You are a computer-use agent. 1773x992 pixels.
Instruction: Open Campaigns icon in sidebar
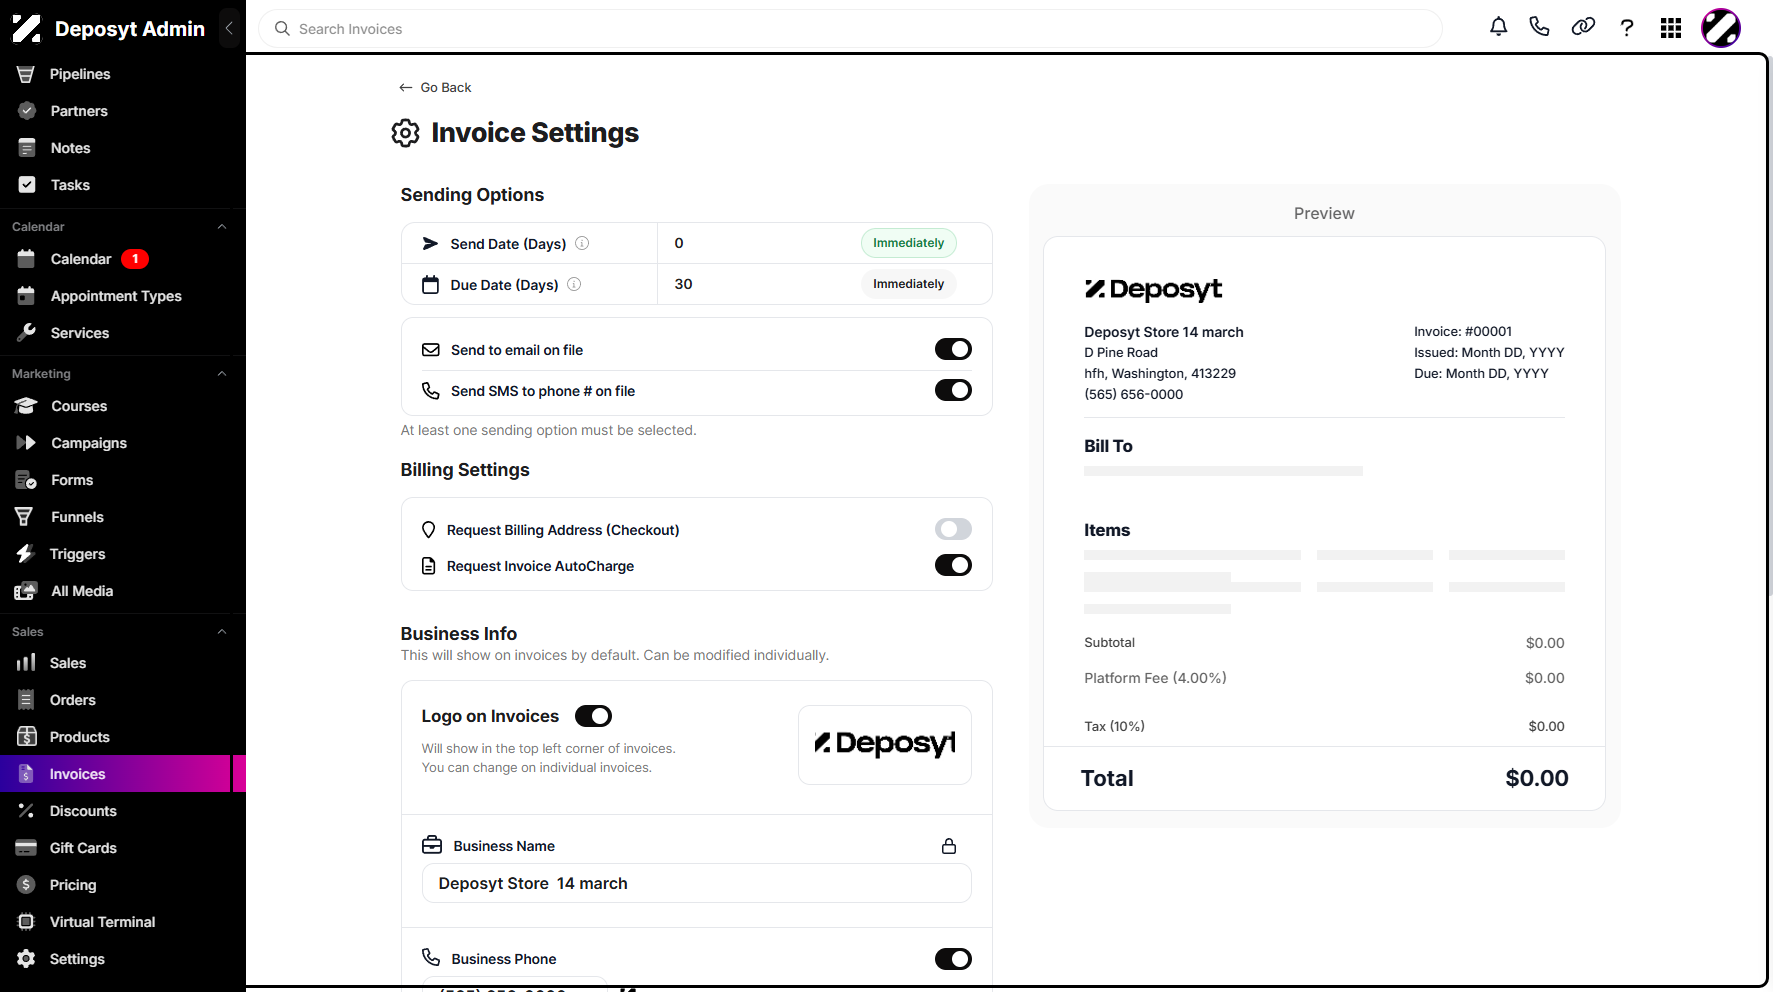coord(26,443)
